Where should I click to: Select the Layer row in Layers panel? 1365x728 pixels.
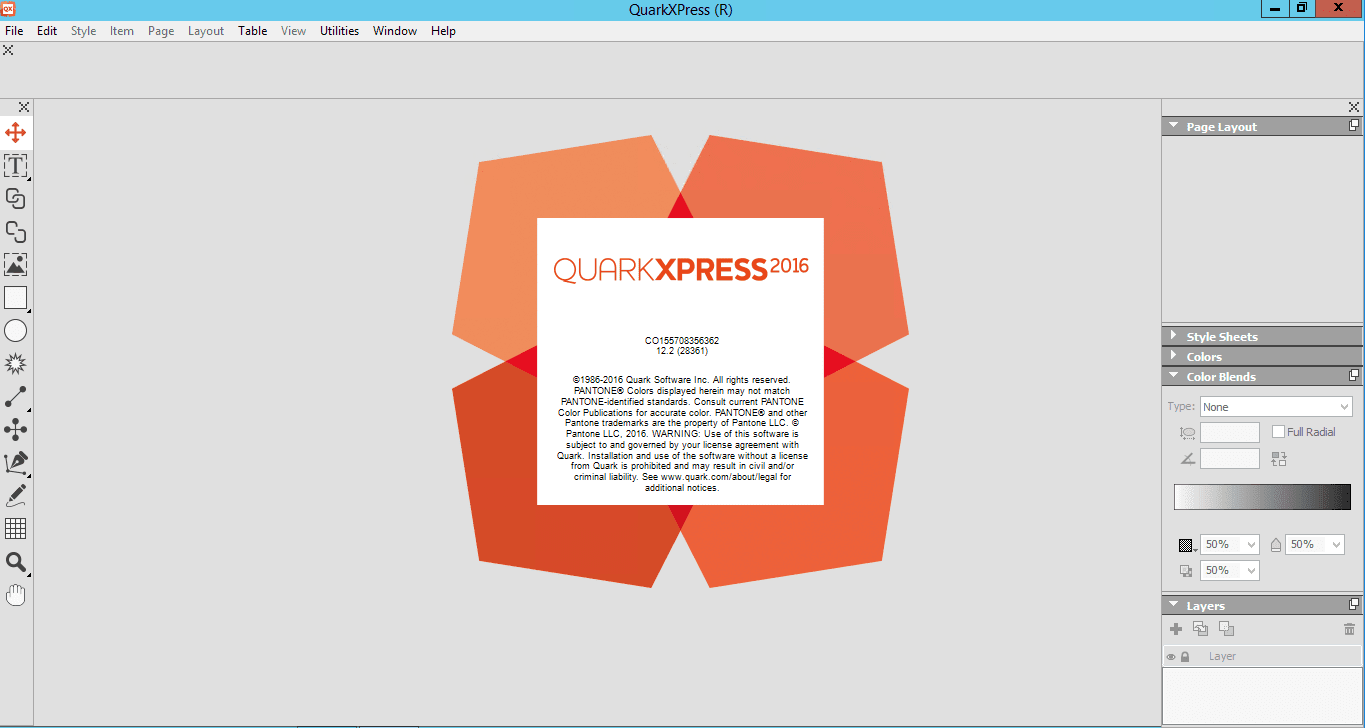[x=1262, y=657]
